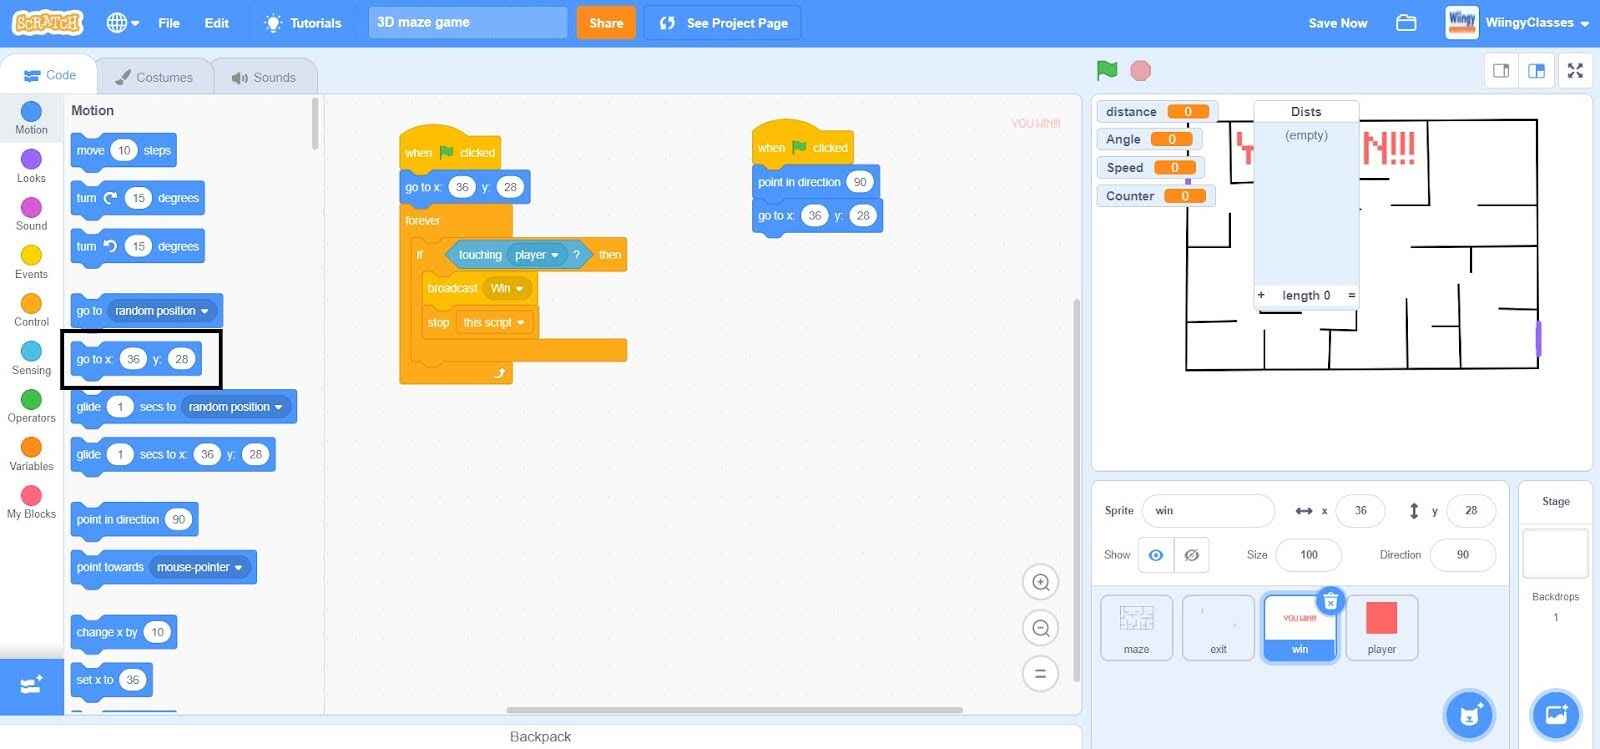
Task: Hide the sprite using crossed-eye icon
Action: pos(1191,555)
